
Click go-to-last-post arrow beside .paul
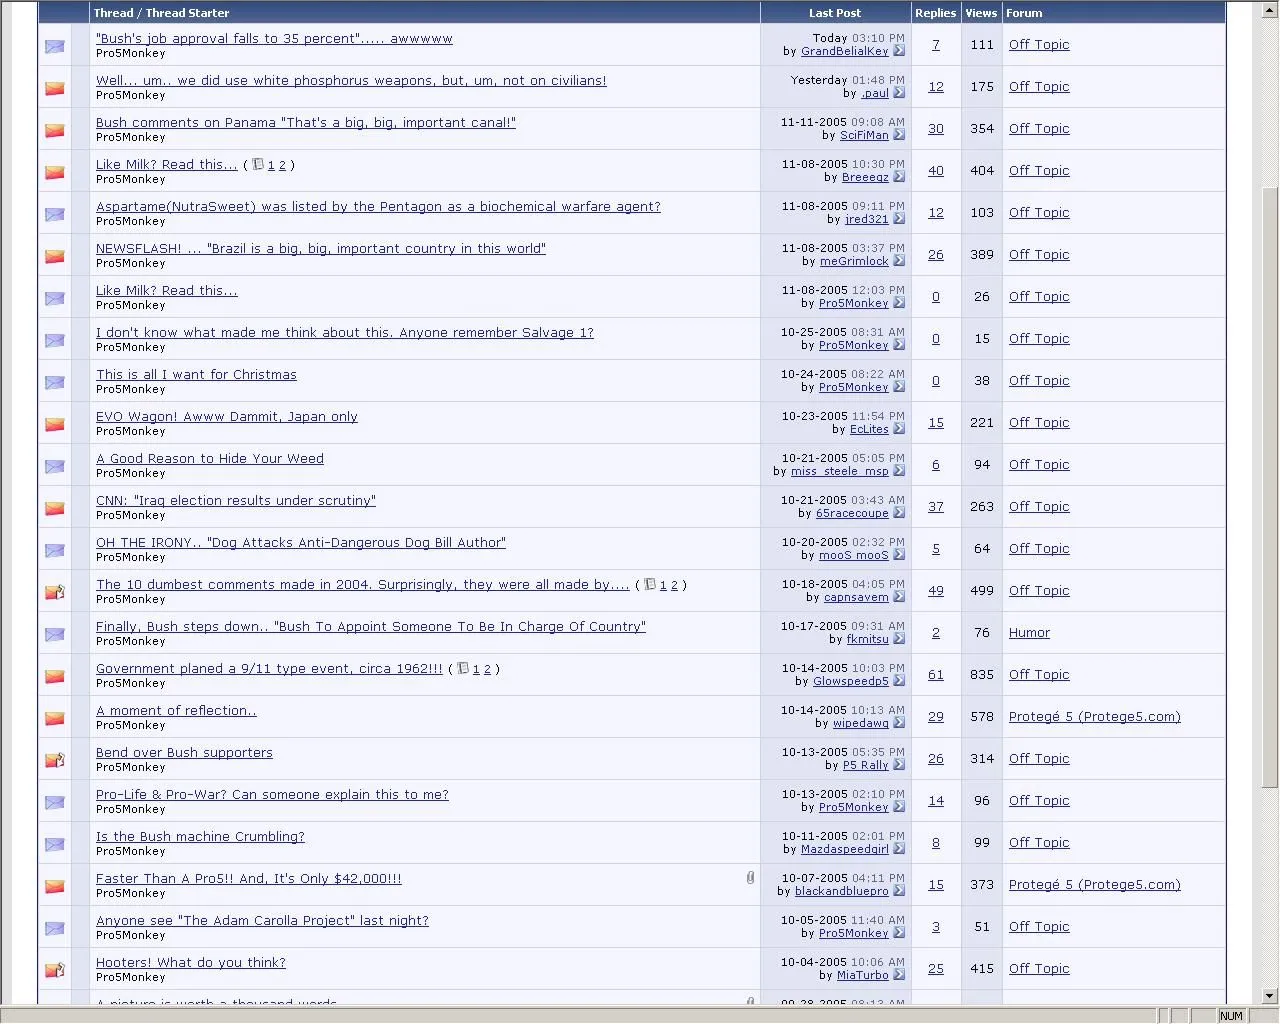tap(899, 93)
